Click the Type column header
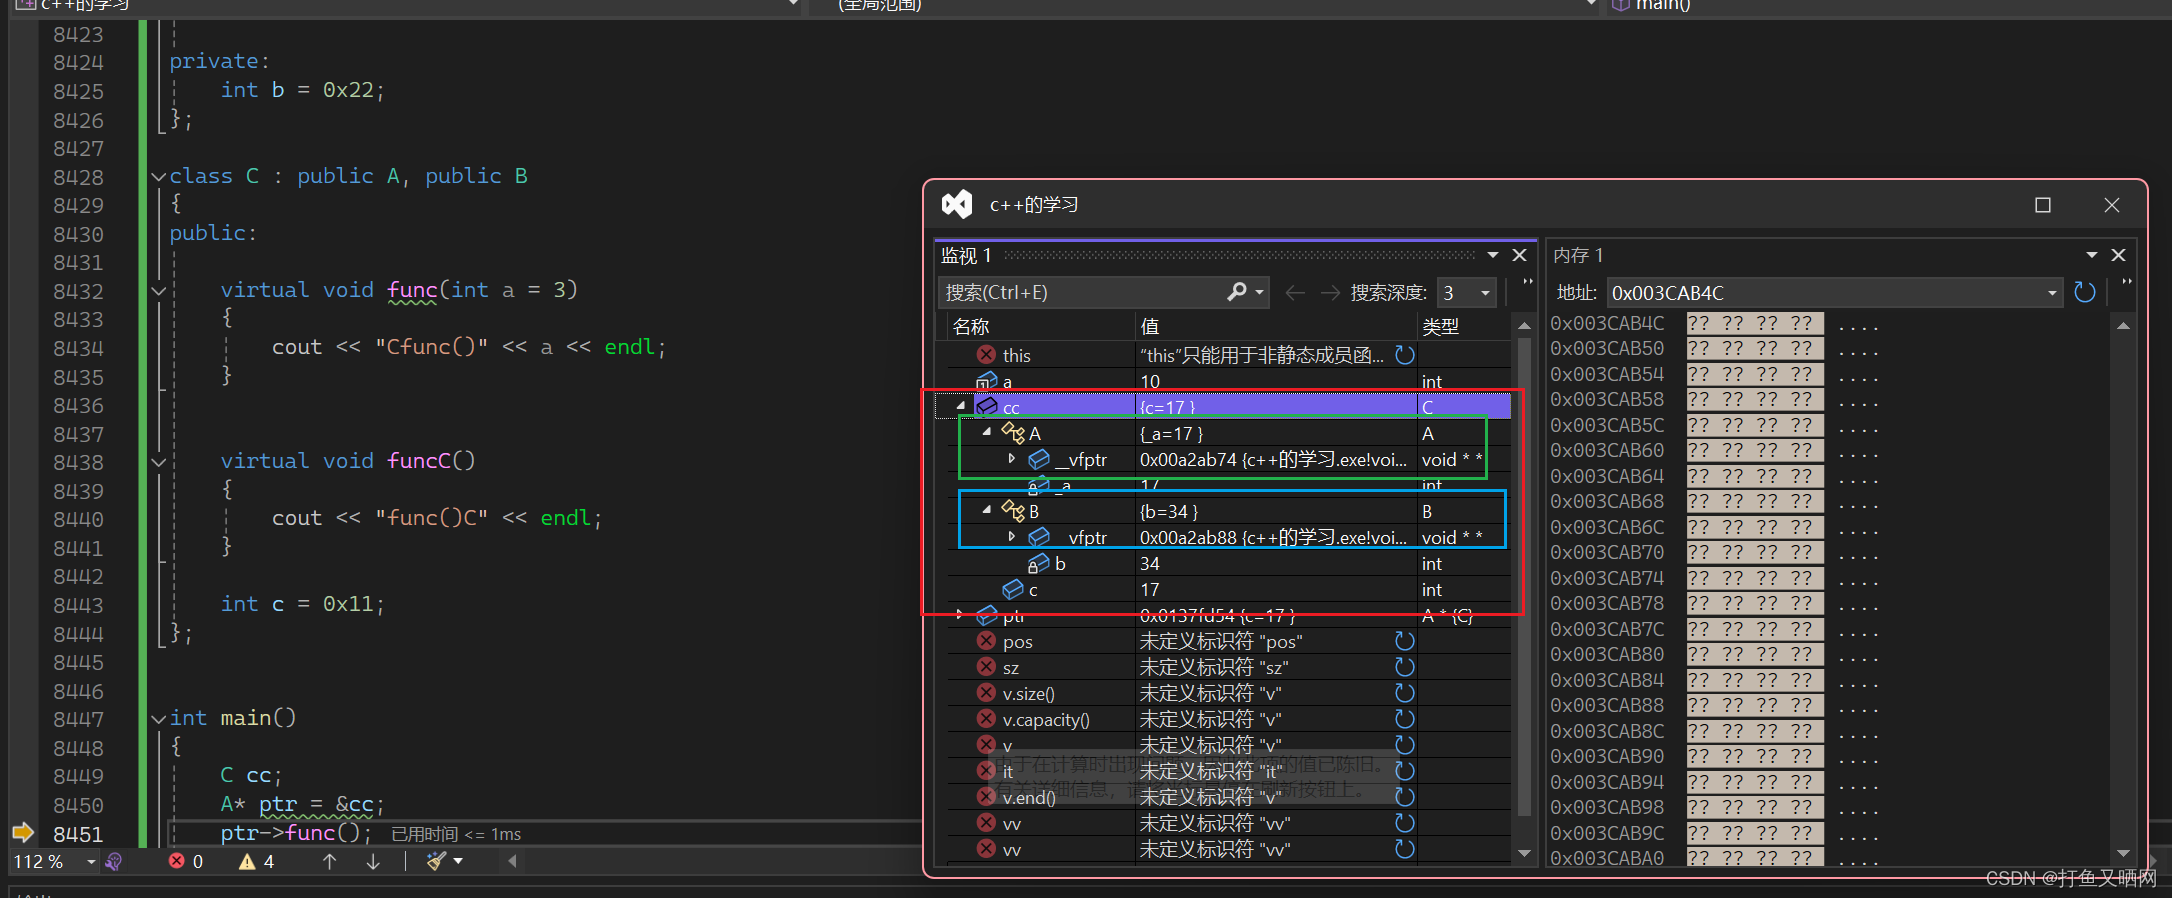 (x=1464, y=327)
